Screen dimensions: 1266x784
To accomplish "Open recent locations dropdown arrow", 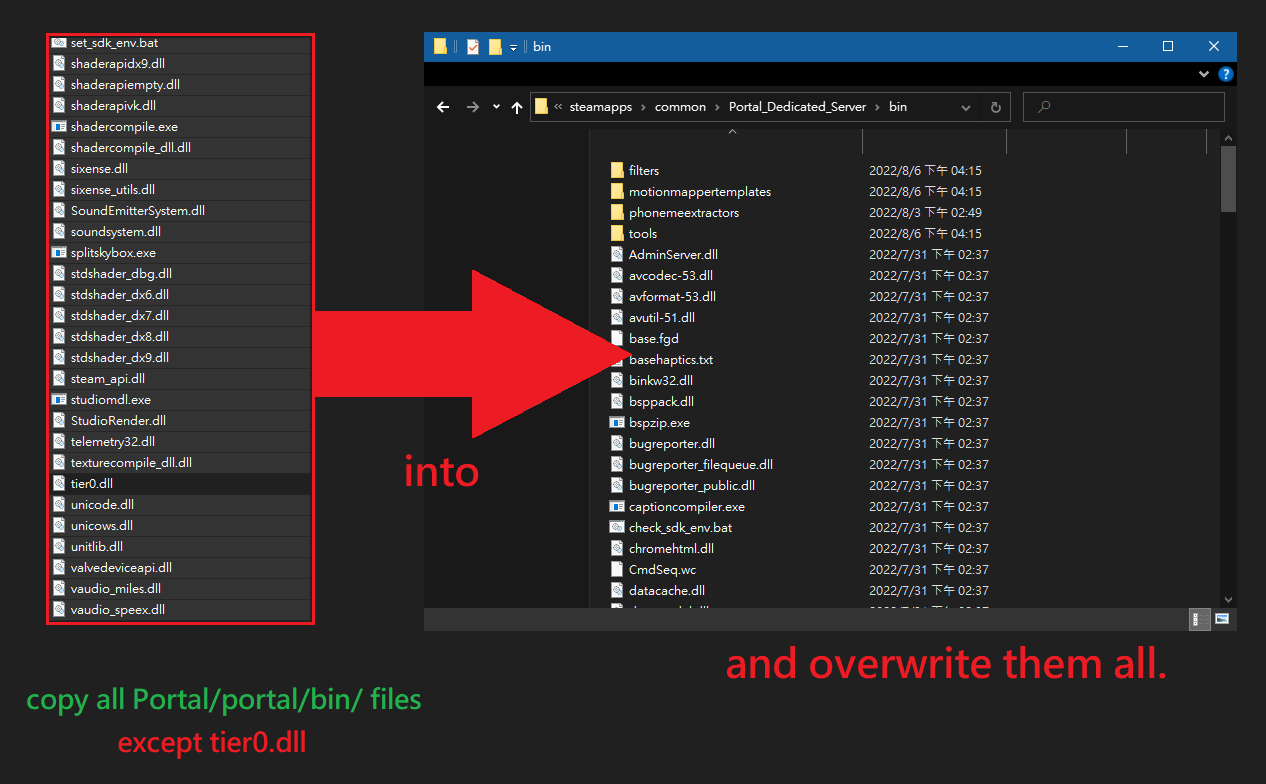I will [496, 107].
